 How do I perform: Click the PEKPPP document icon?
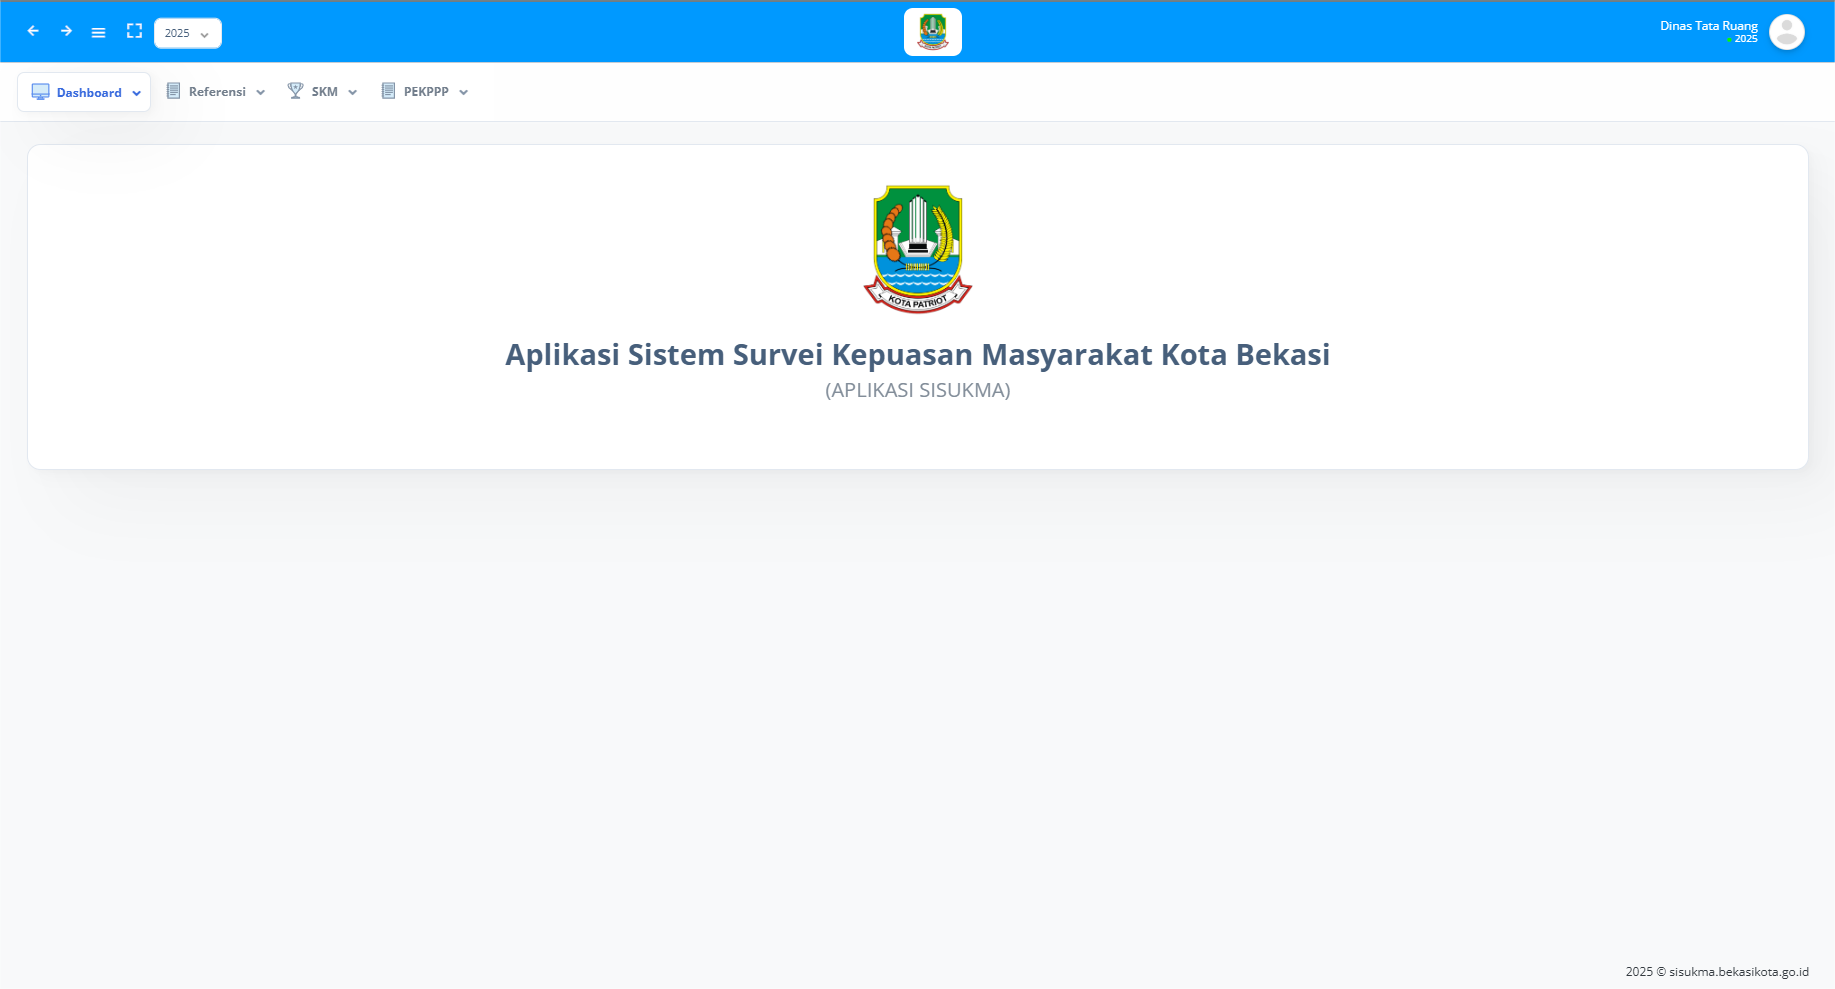388,91
